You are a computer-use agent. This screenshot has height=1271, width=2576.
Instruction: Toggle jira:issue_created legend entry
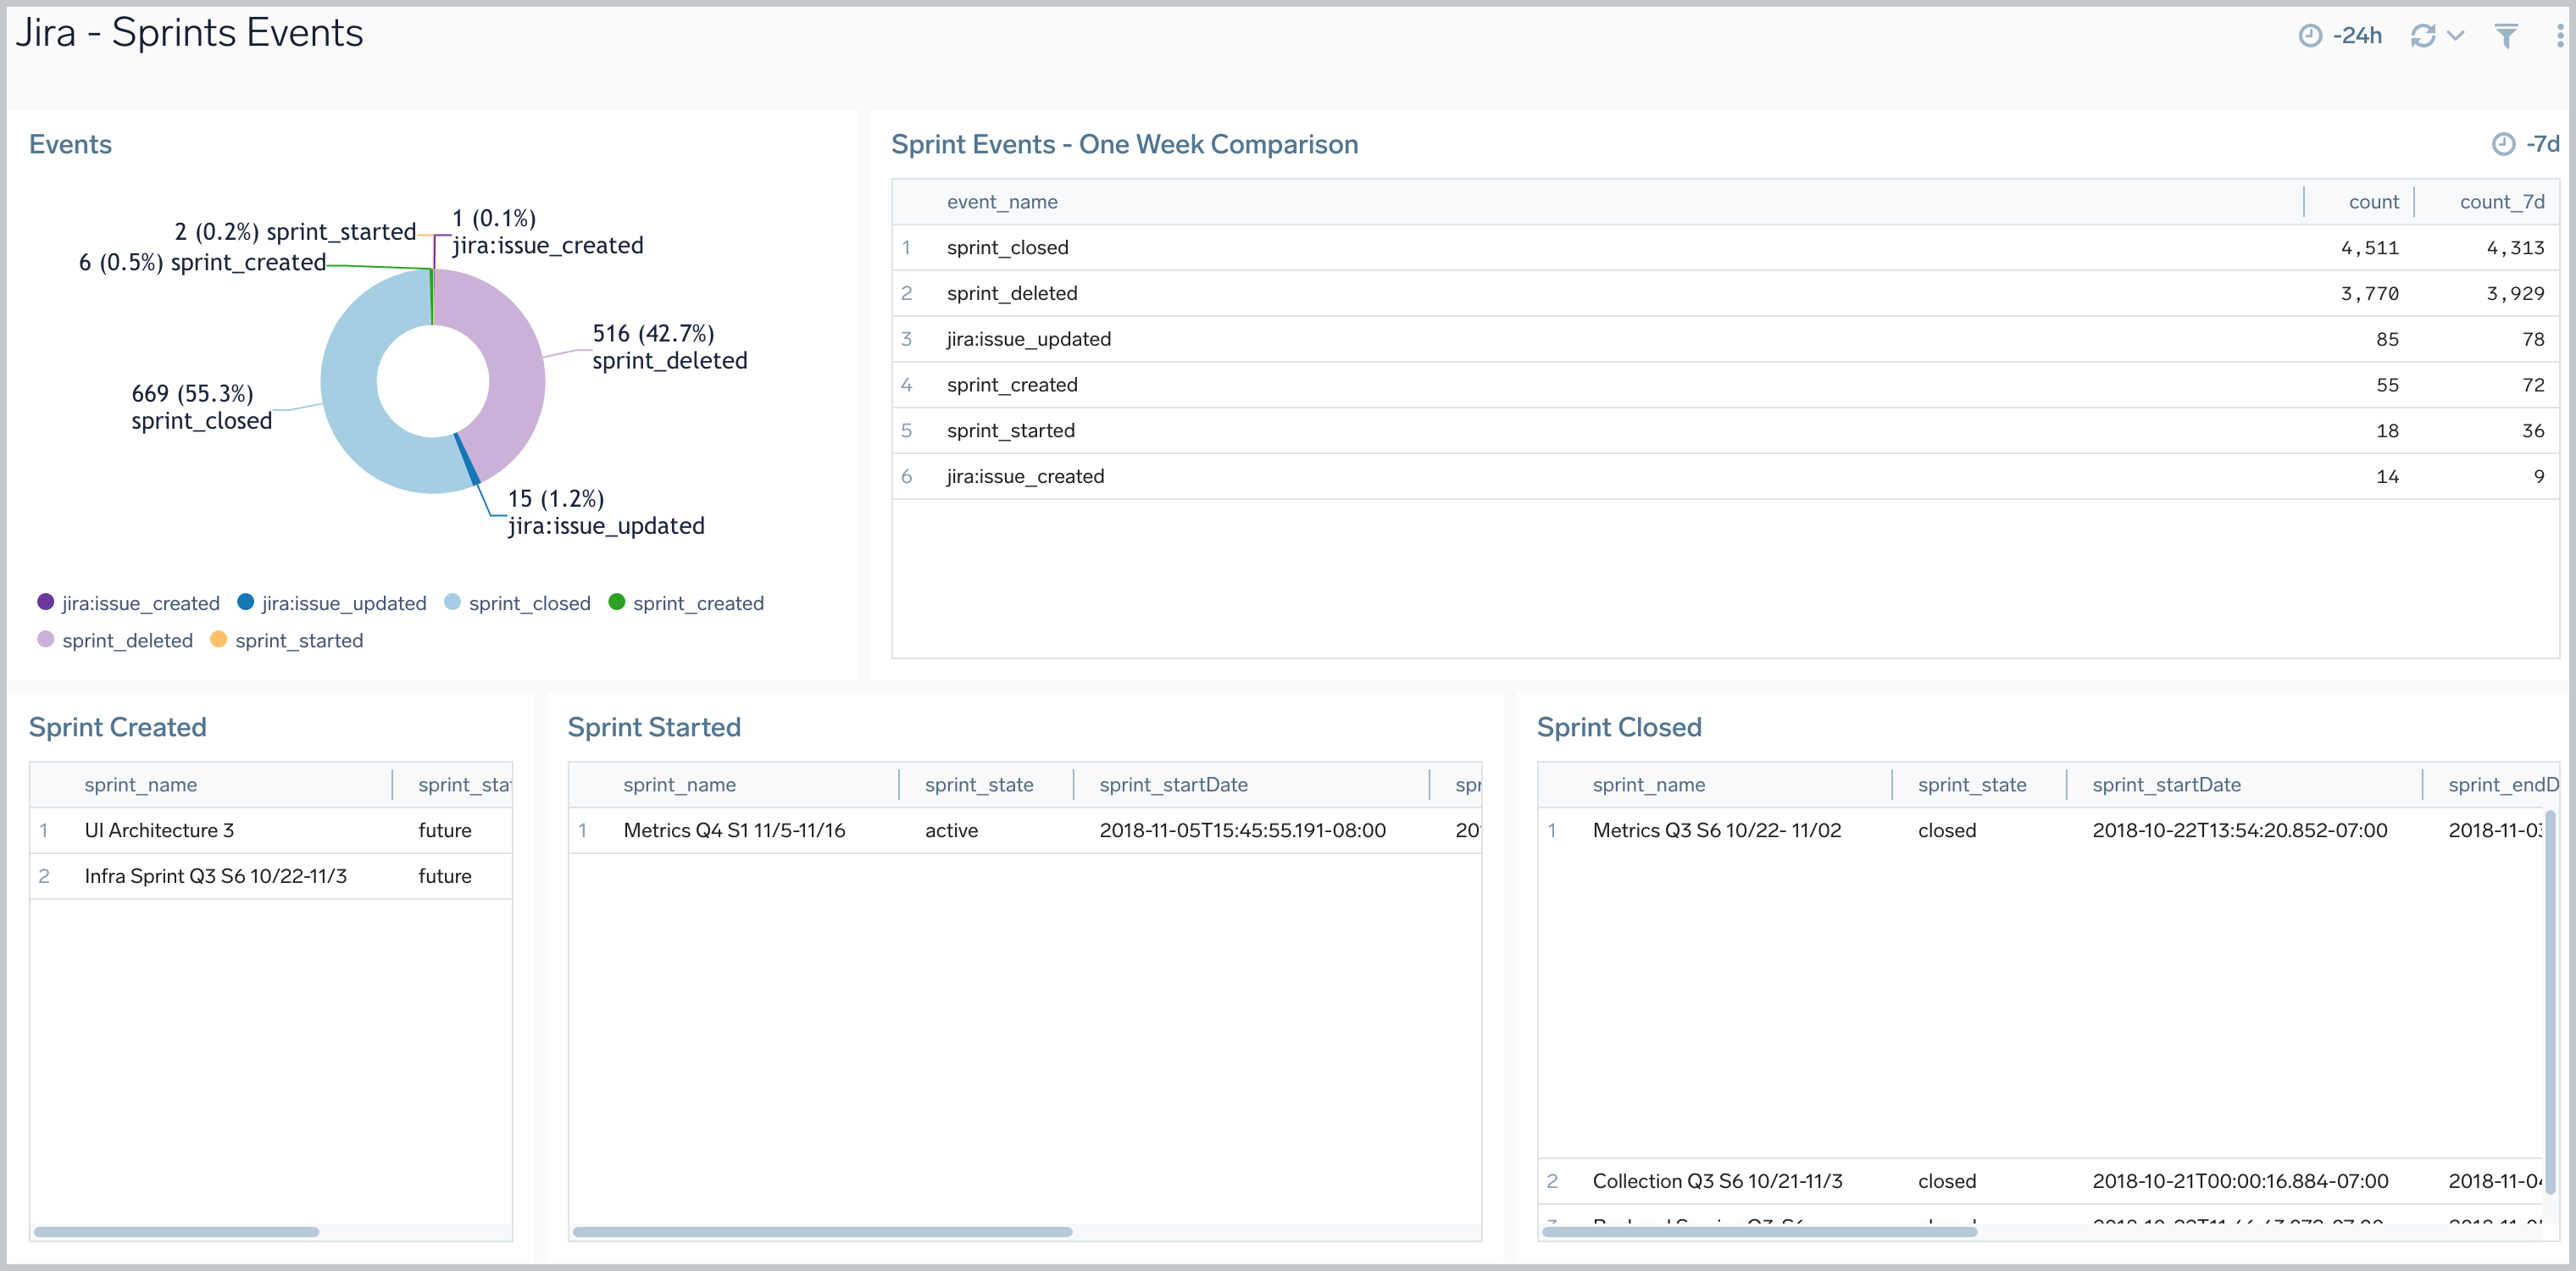pos(128,603)
